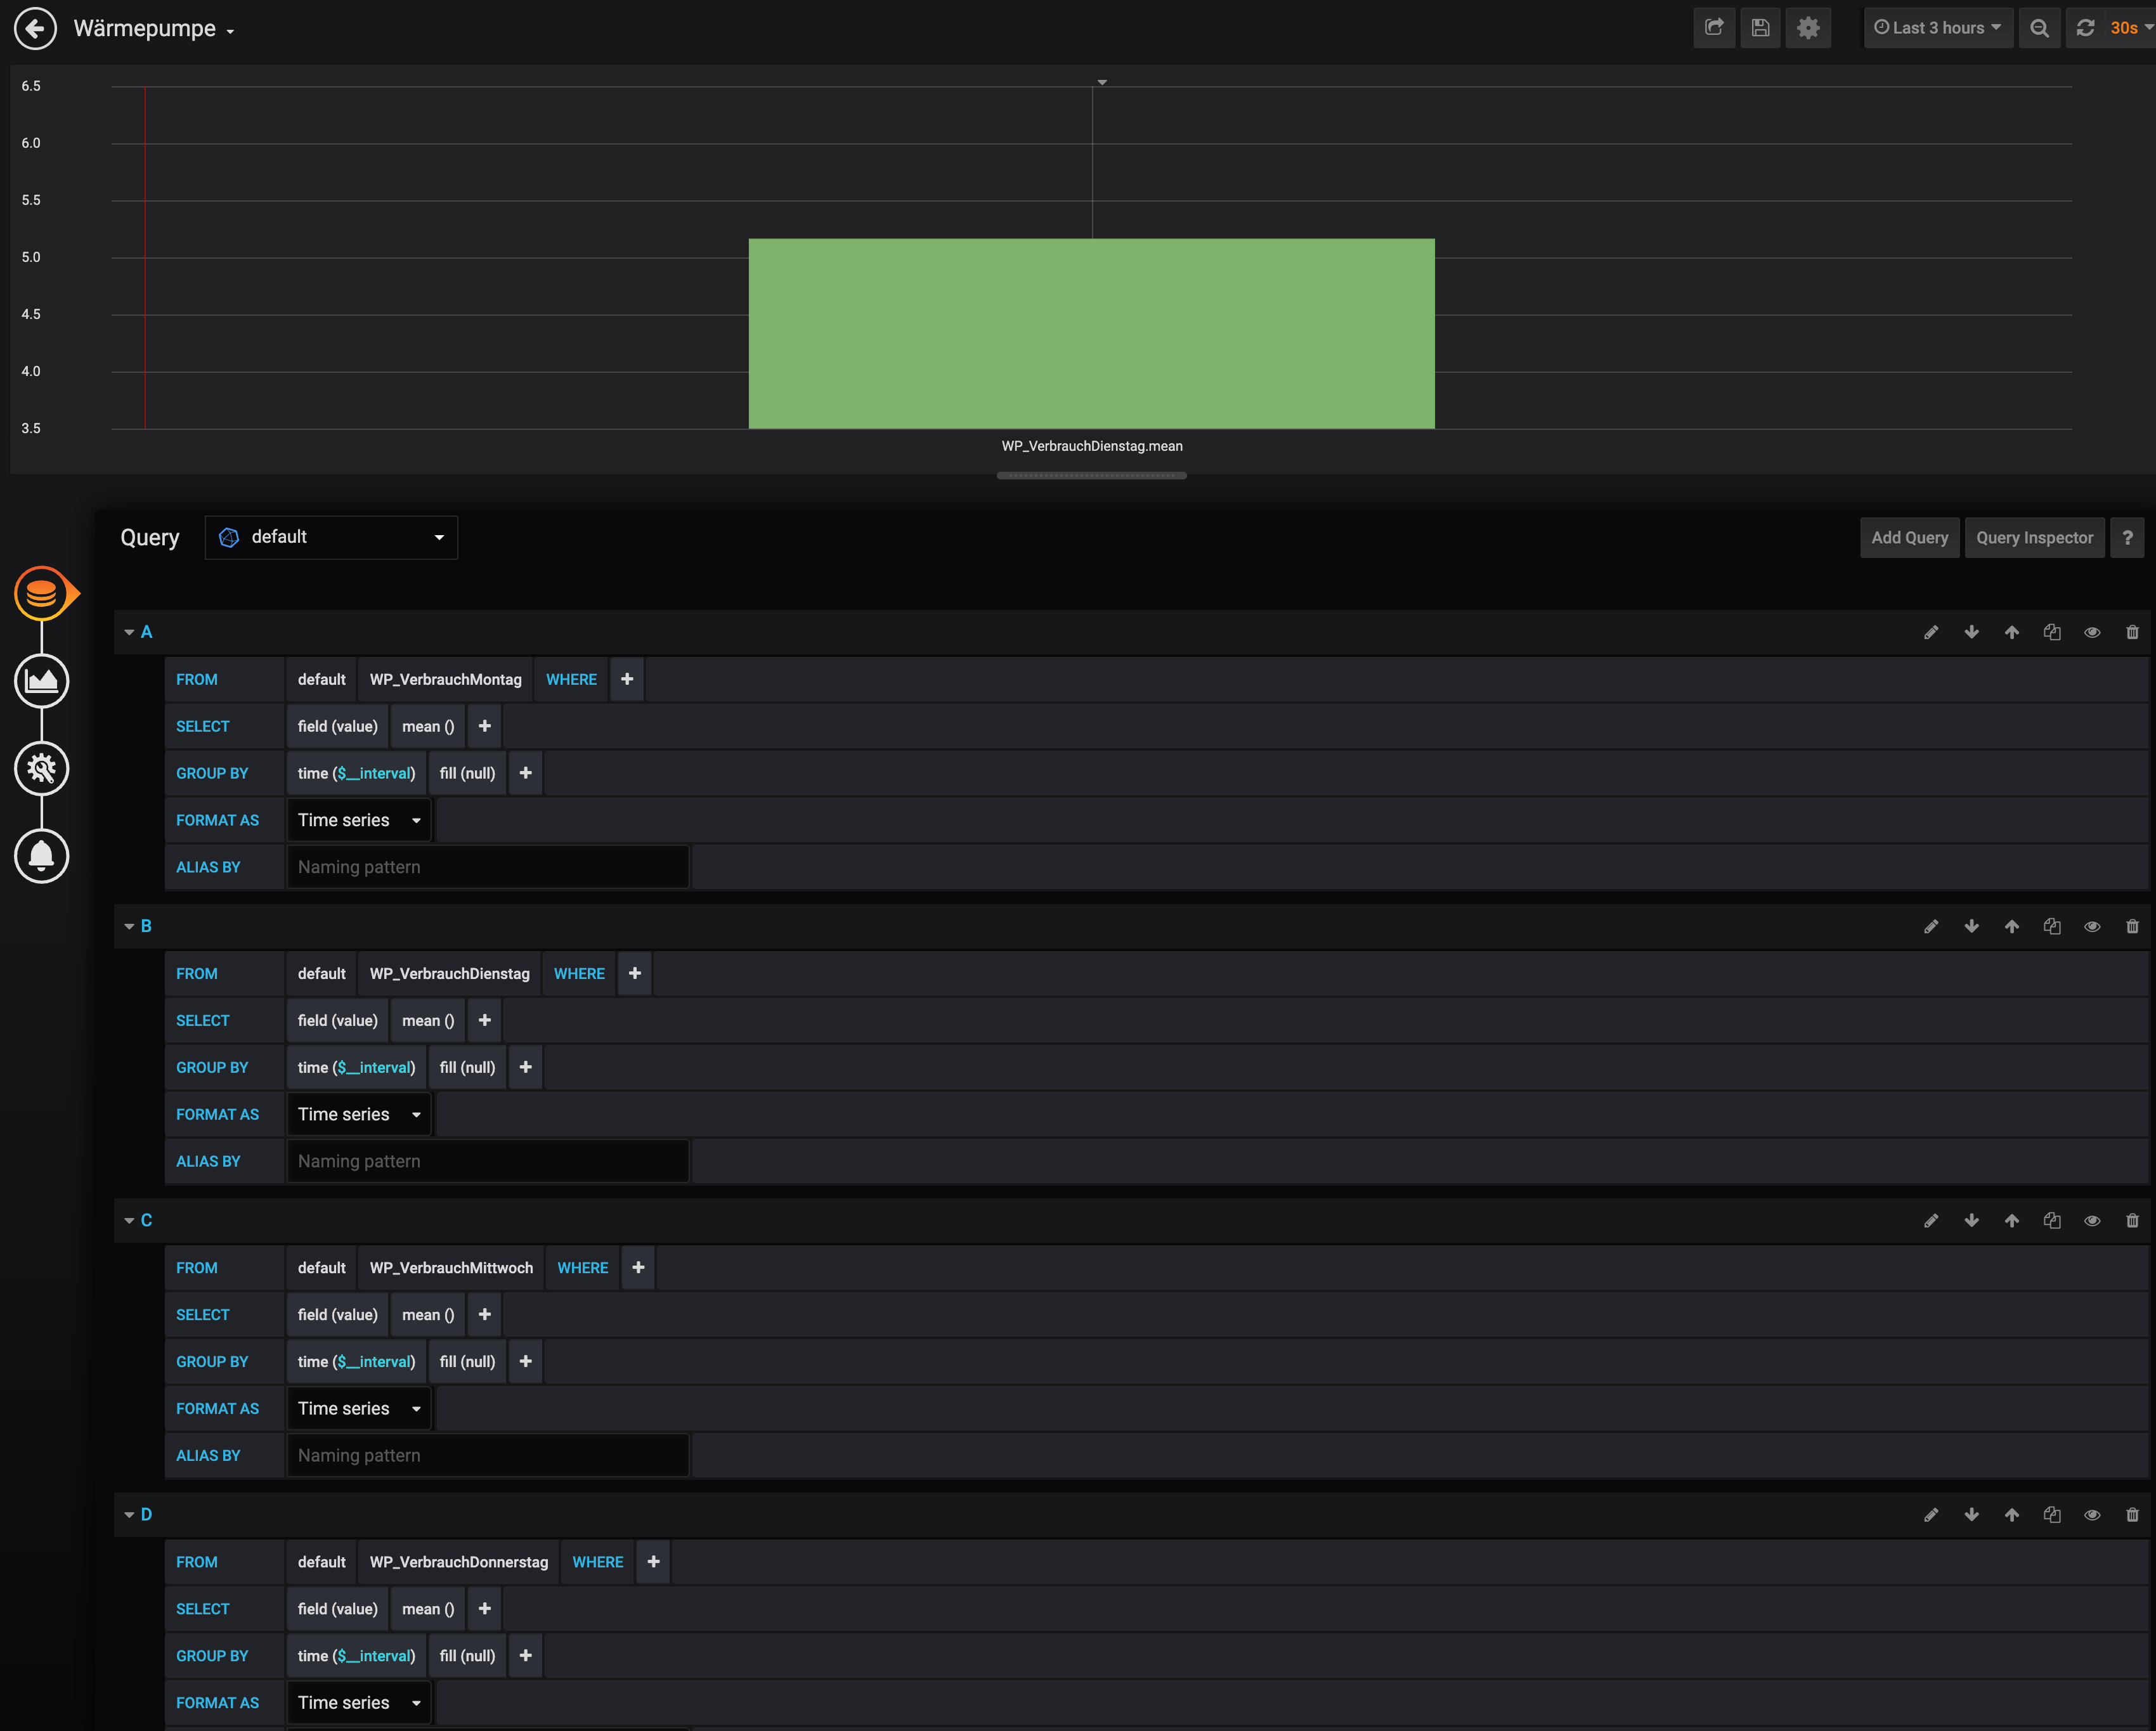Click the zoom out time range icon

tap(2039, 28)
